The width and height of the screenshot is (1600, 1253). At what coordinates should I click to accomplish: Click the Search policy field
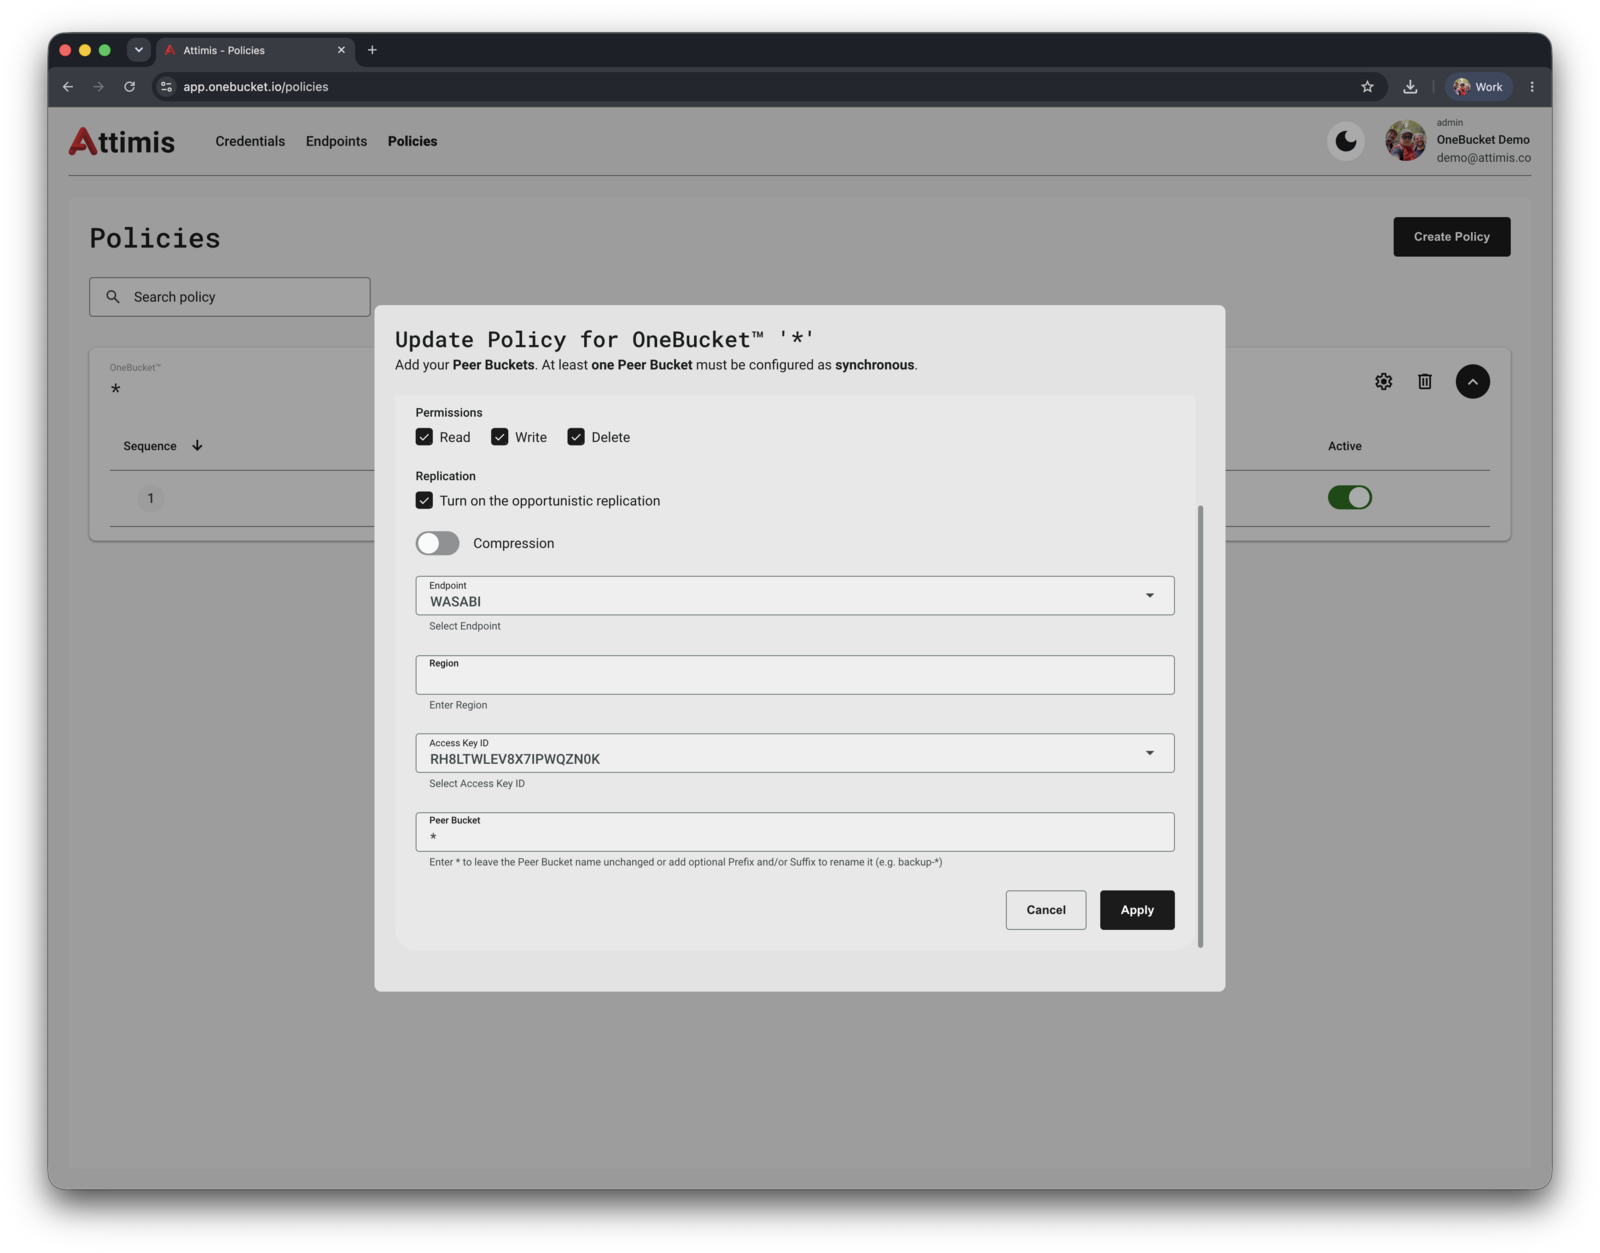[230, 297]
